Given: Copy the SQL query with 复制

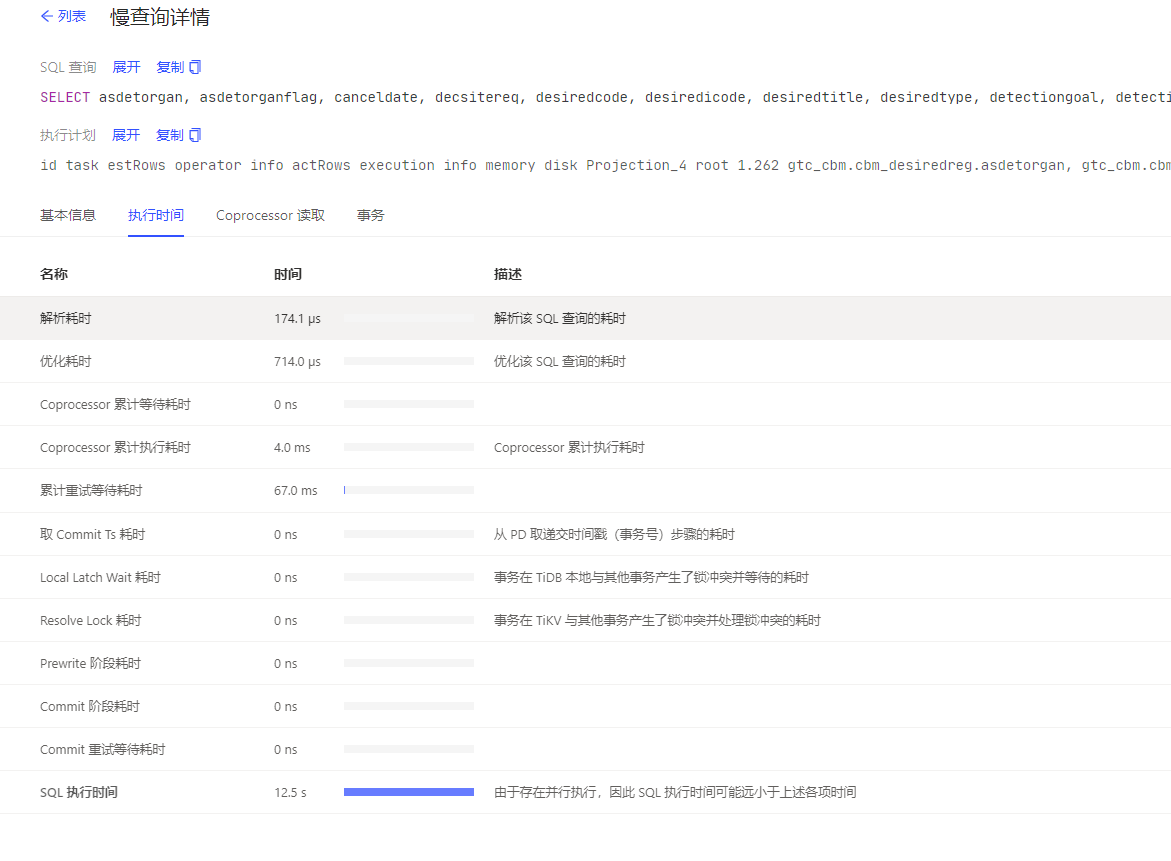Looking at the screenshot, I should [x=170, y=67].
